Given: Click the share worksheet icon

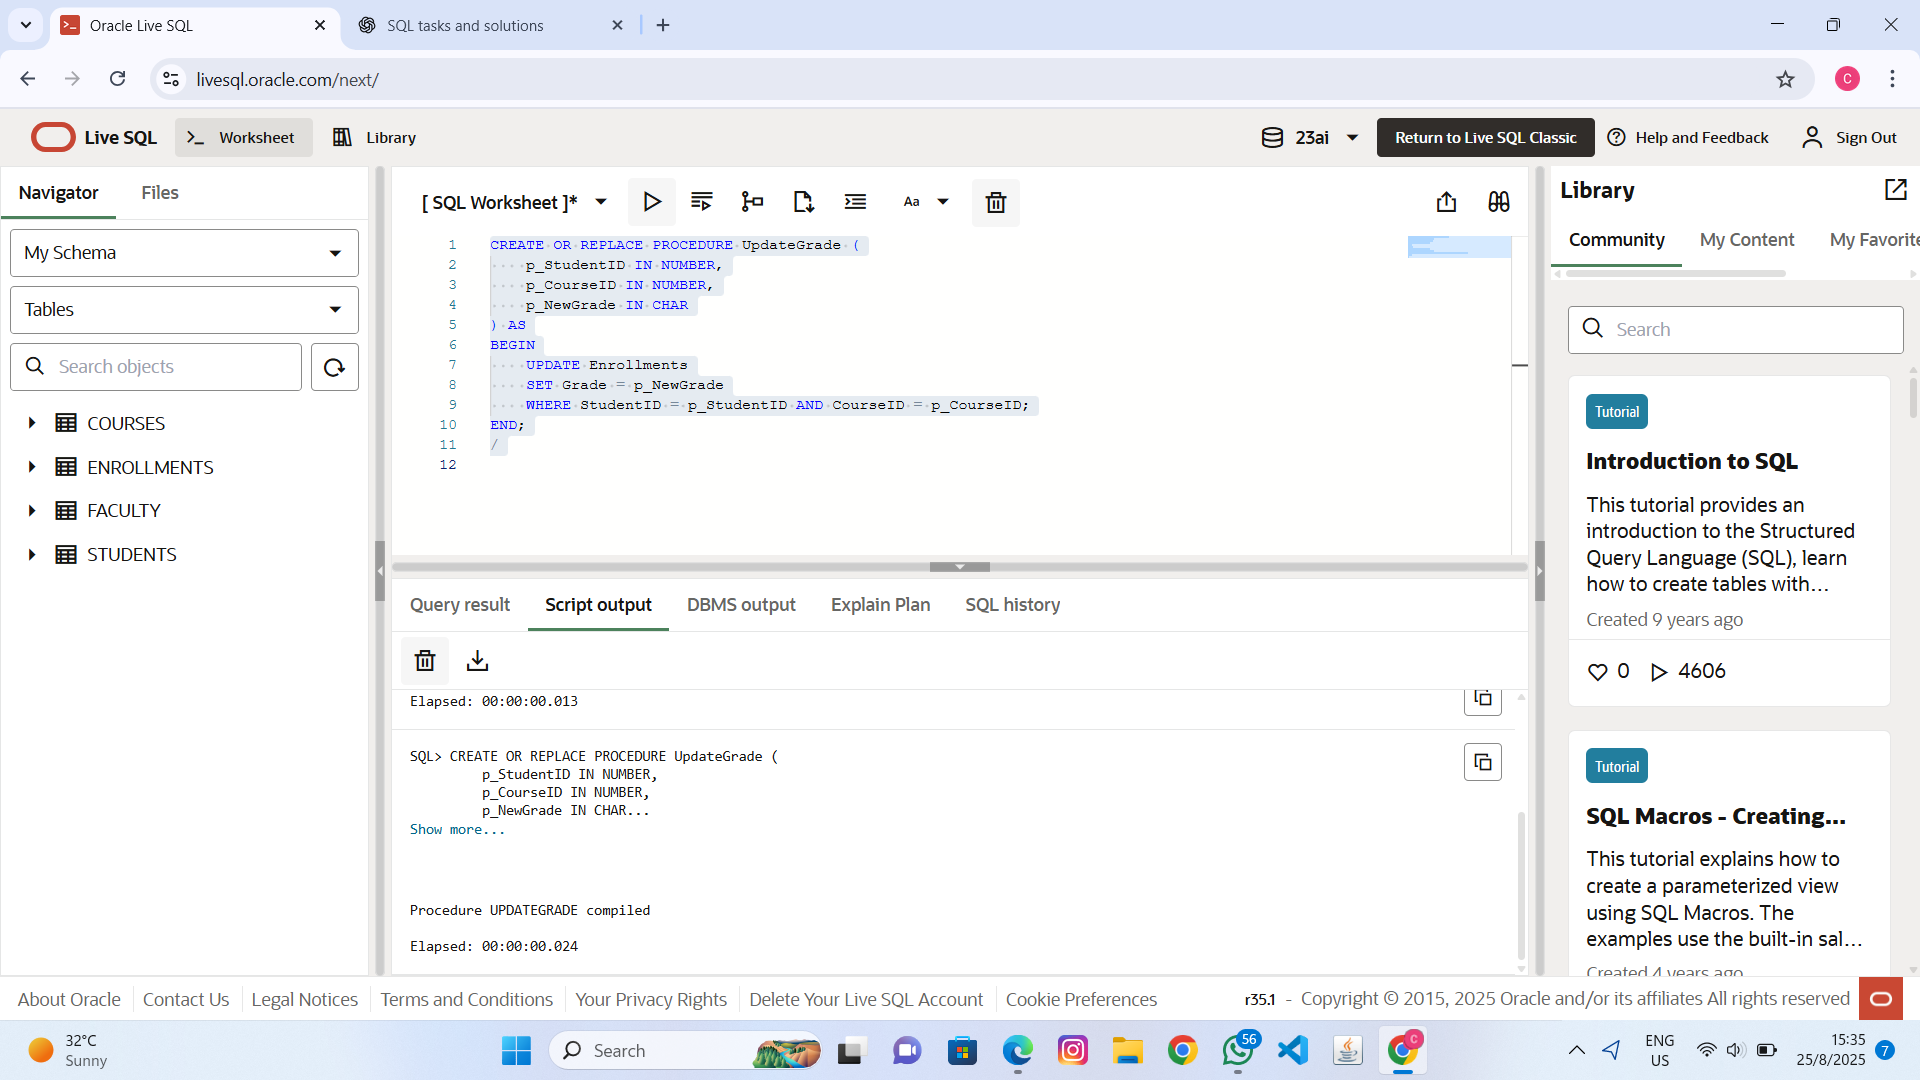Looking at the screenshot, I should coord(1446,202).
